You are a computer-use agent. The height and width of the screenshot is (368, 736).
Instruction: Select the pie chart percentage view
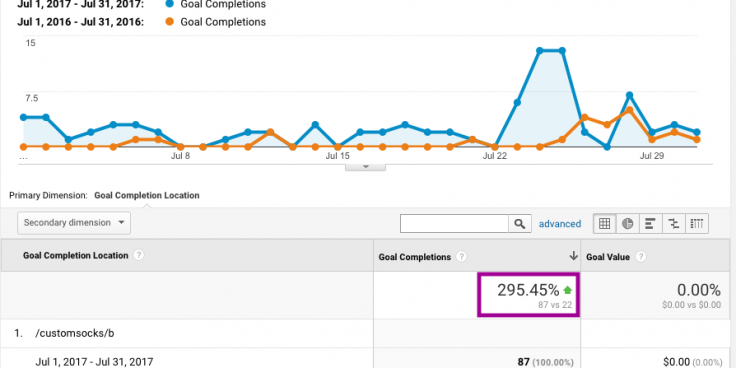point(628,224)
